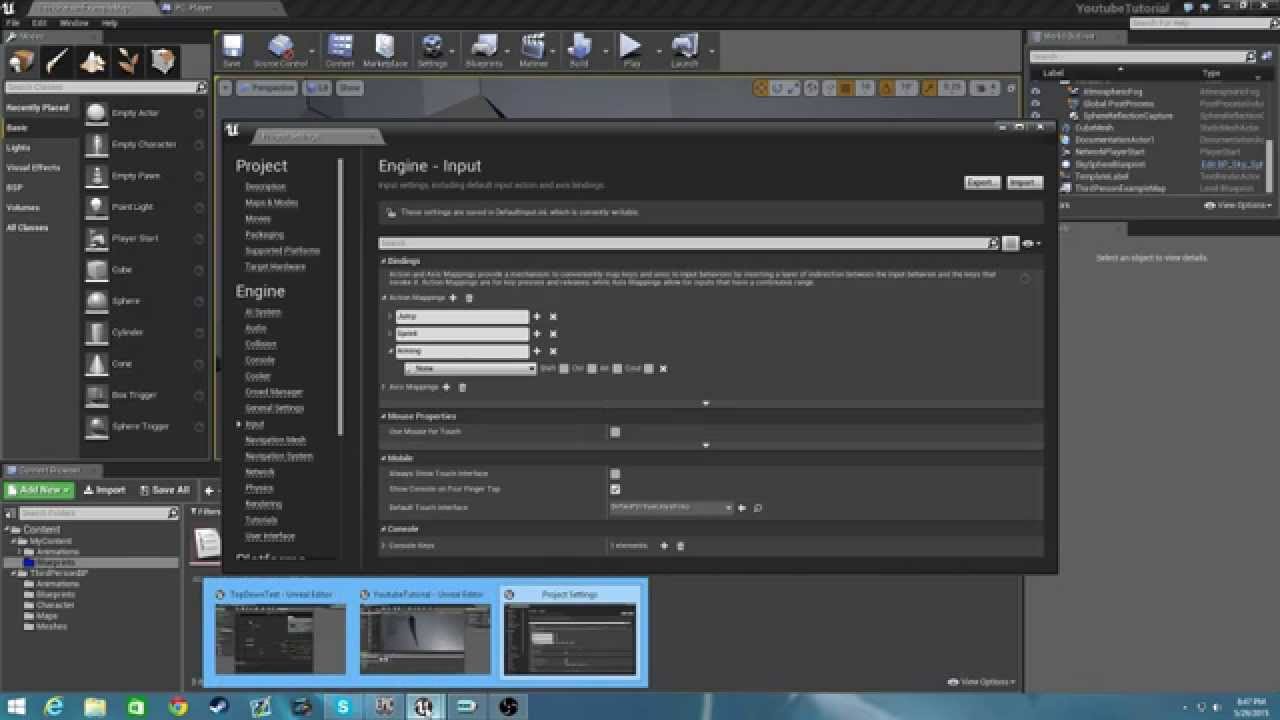The width and height of the screenshot is (1280, 720).
Task: Select the Foliage mode icon
Action: tap(128, 62)
